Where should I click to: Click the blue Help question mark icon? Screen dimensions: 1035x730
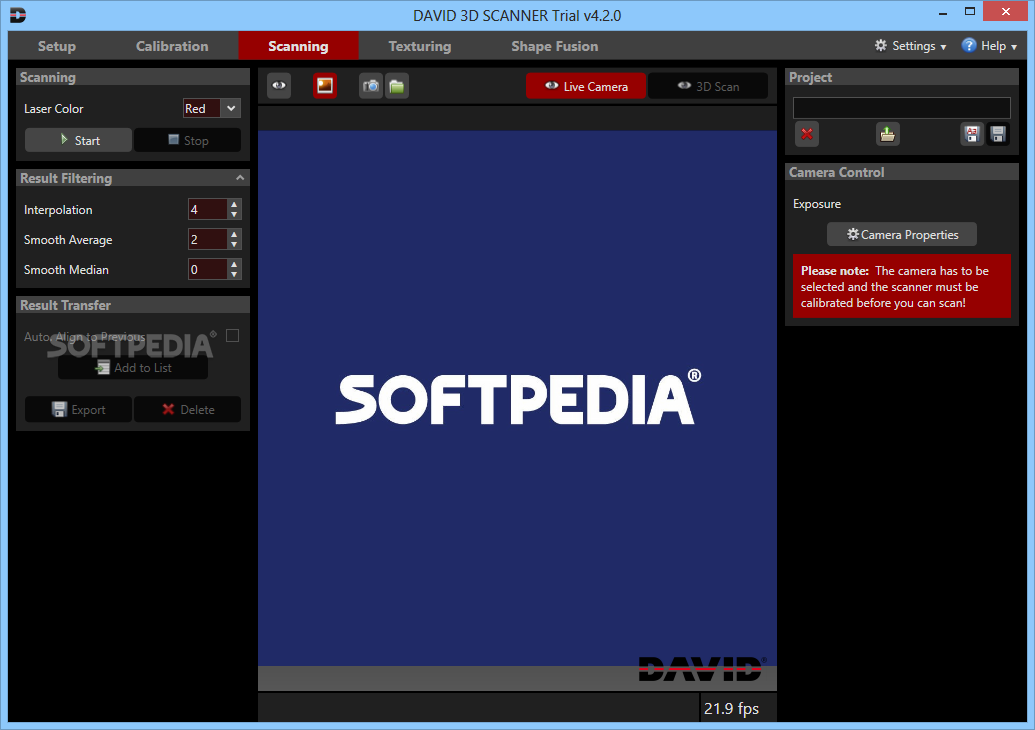point(968,46)
